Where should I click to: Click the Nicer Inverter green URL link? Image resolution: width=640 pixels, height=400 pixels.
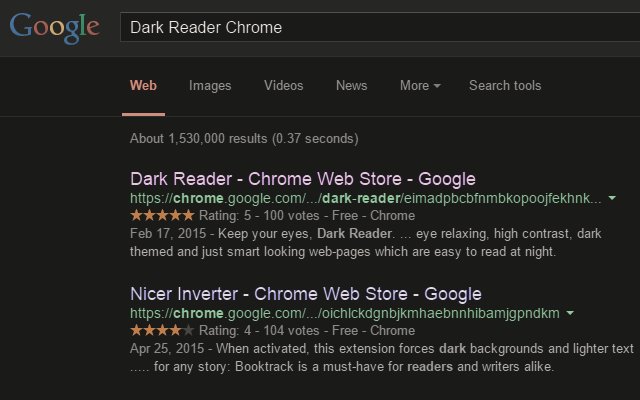click(x=345, y=313)
